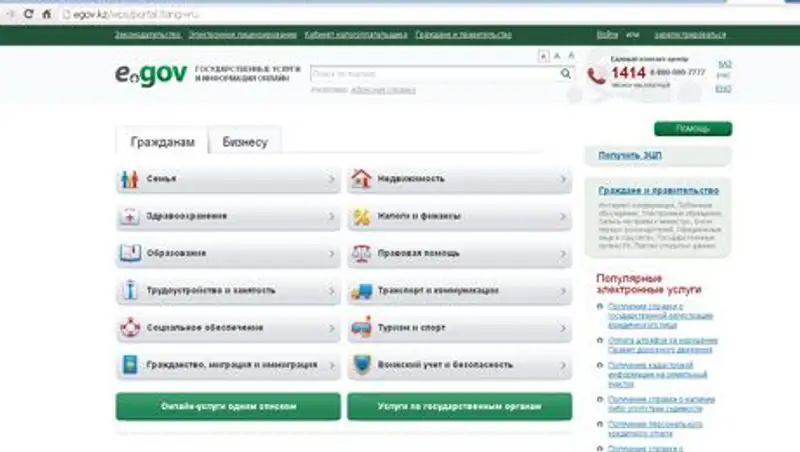800x452 pixels.
Task: Click the Адресная справка example link
Action: coord(383,90)
